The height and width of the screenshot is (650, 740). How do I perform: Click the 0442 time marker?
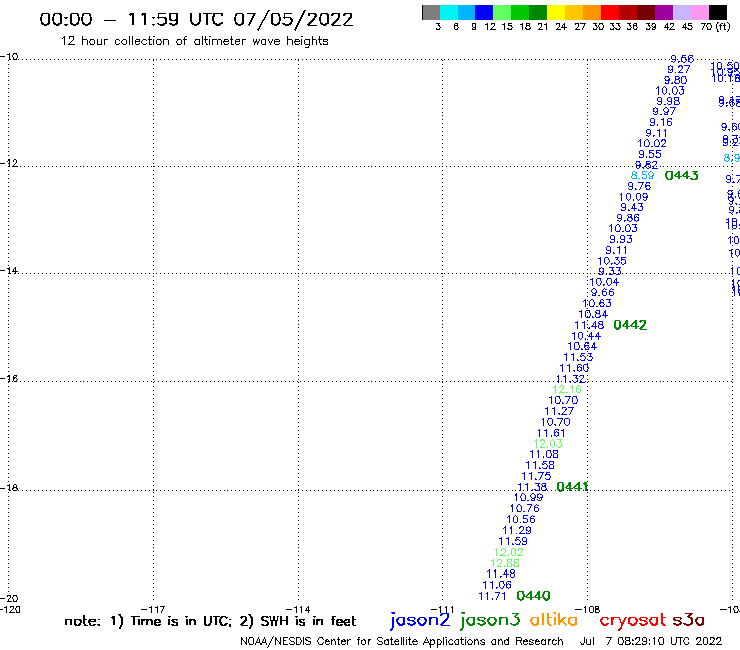point(630,325)
